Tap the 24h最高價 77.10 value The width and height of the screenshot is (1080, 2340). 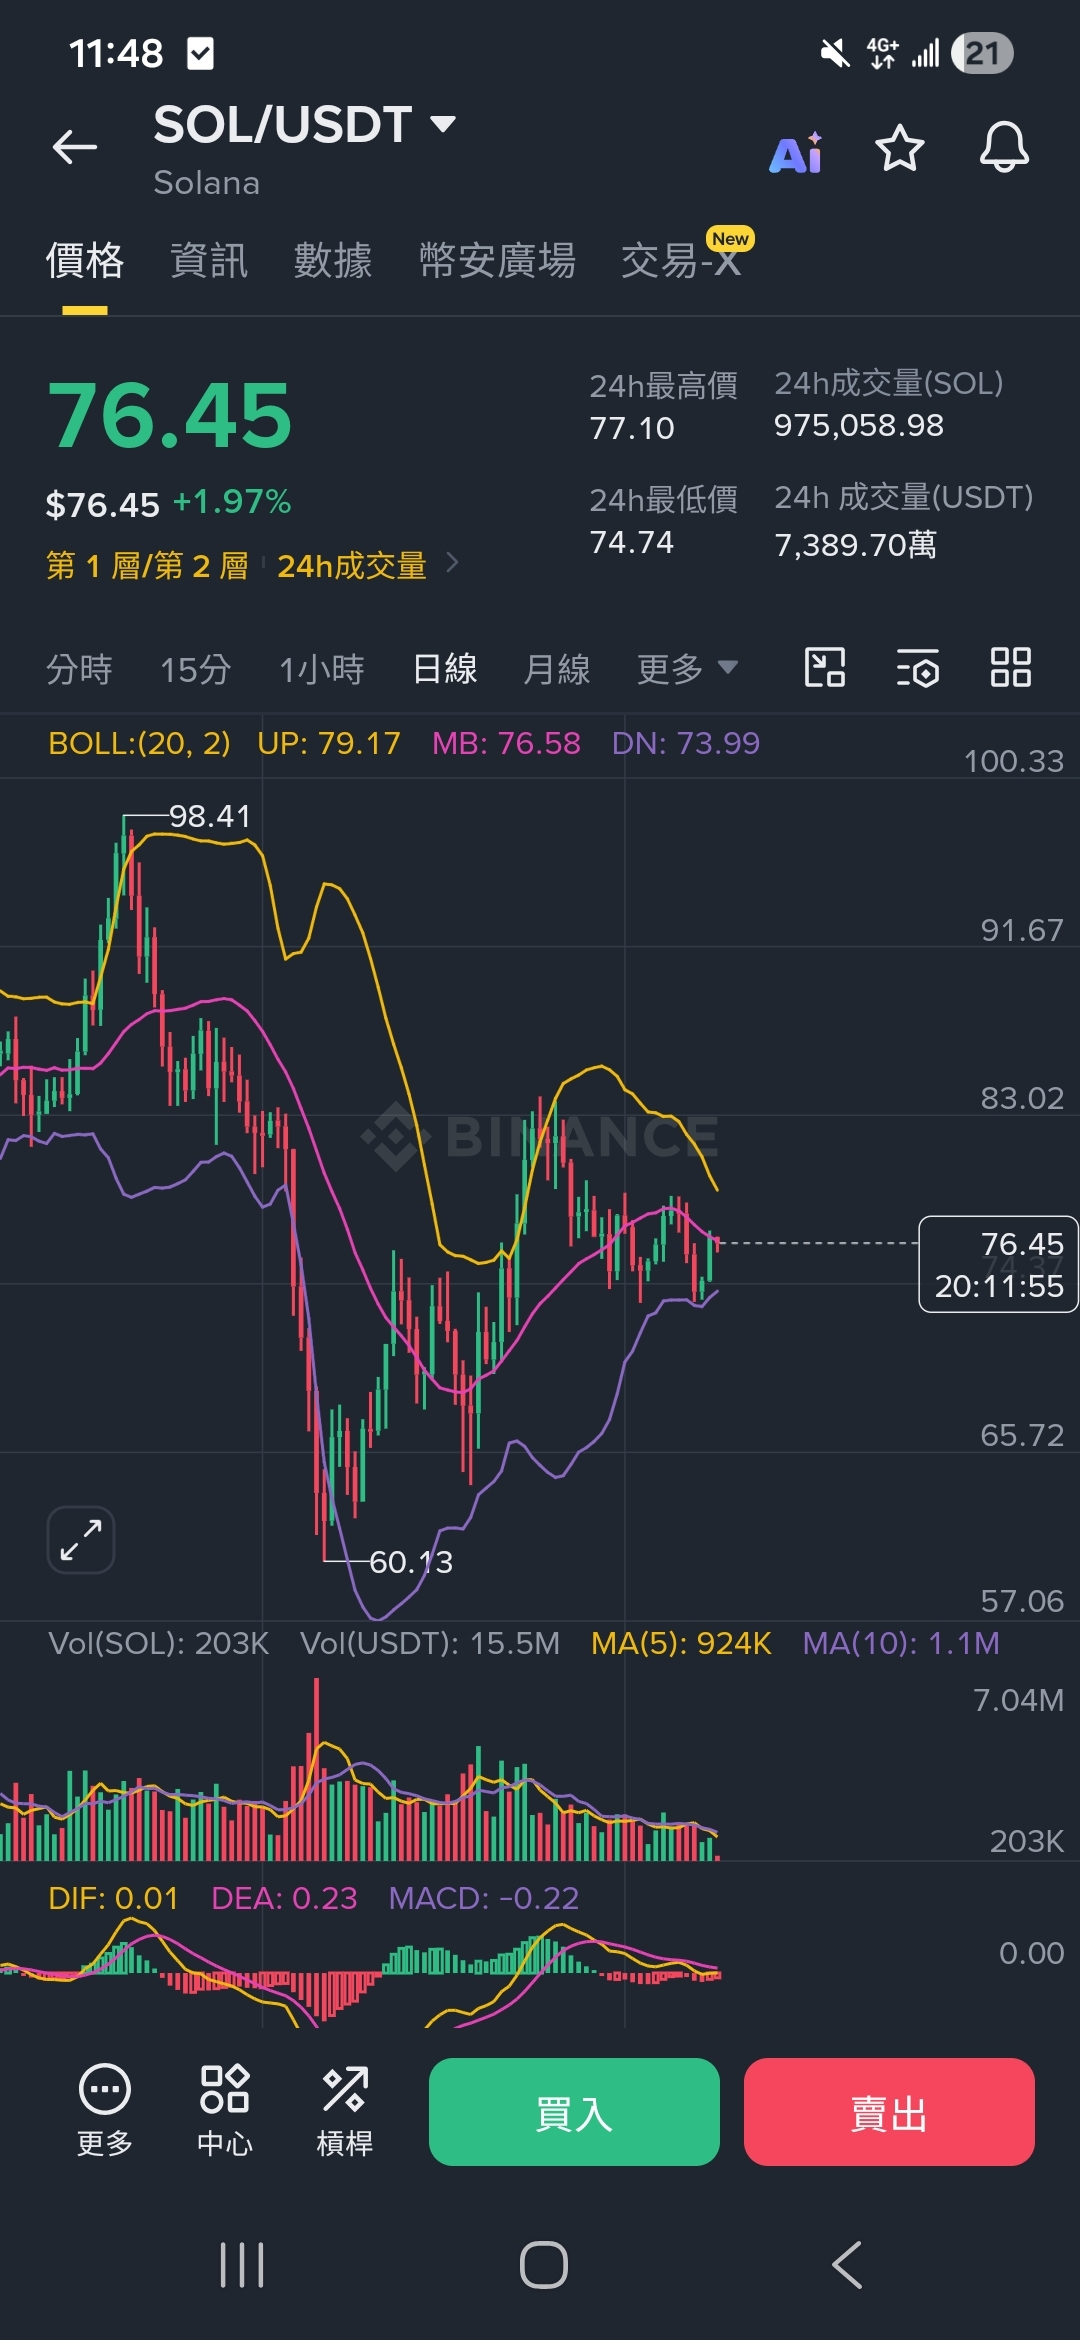tap(632, 428)
